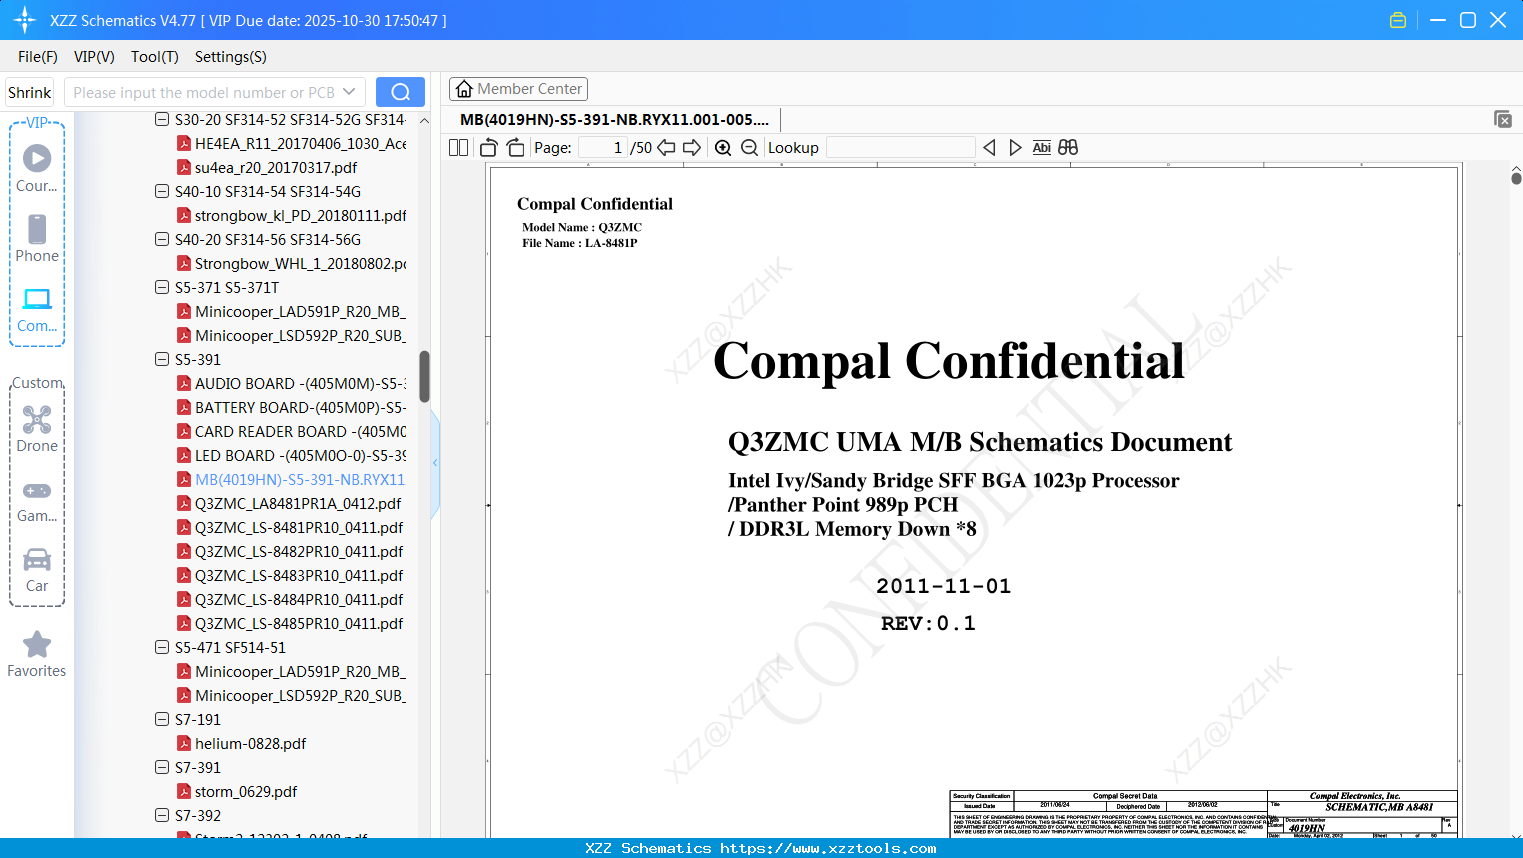Select the MB(4019HN)-S5-391-NB.RYX11 document tab
This screenshot has width=1523, height=858.
(x=614, y=120)
